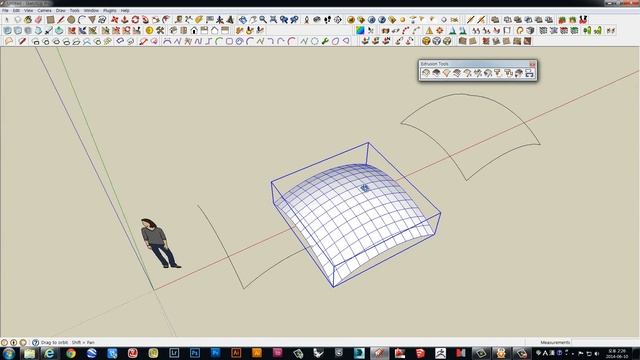Click the yellow circle icon in second toolbar row
640x360 pixels.
click(149, 31)
